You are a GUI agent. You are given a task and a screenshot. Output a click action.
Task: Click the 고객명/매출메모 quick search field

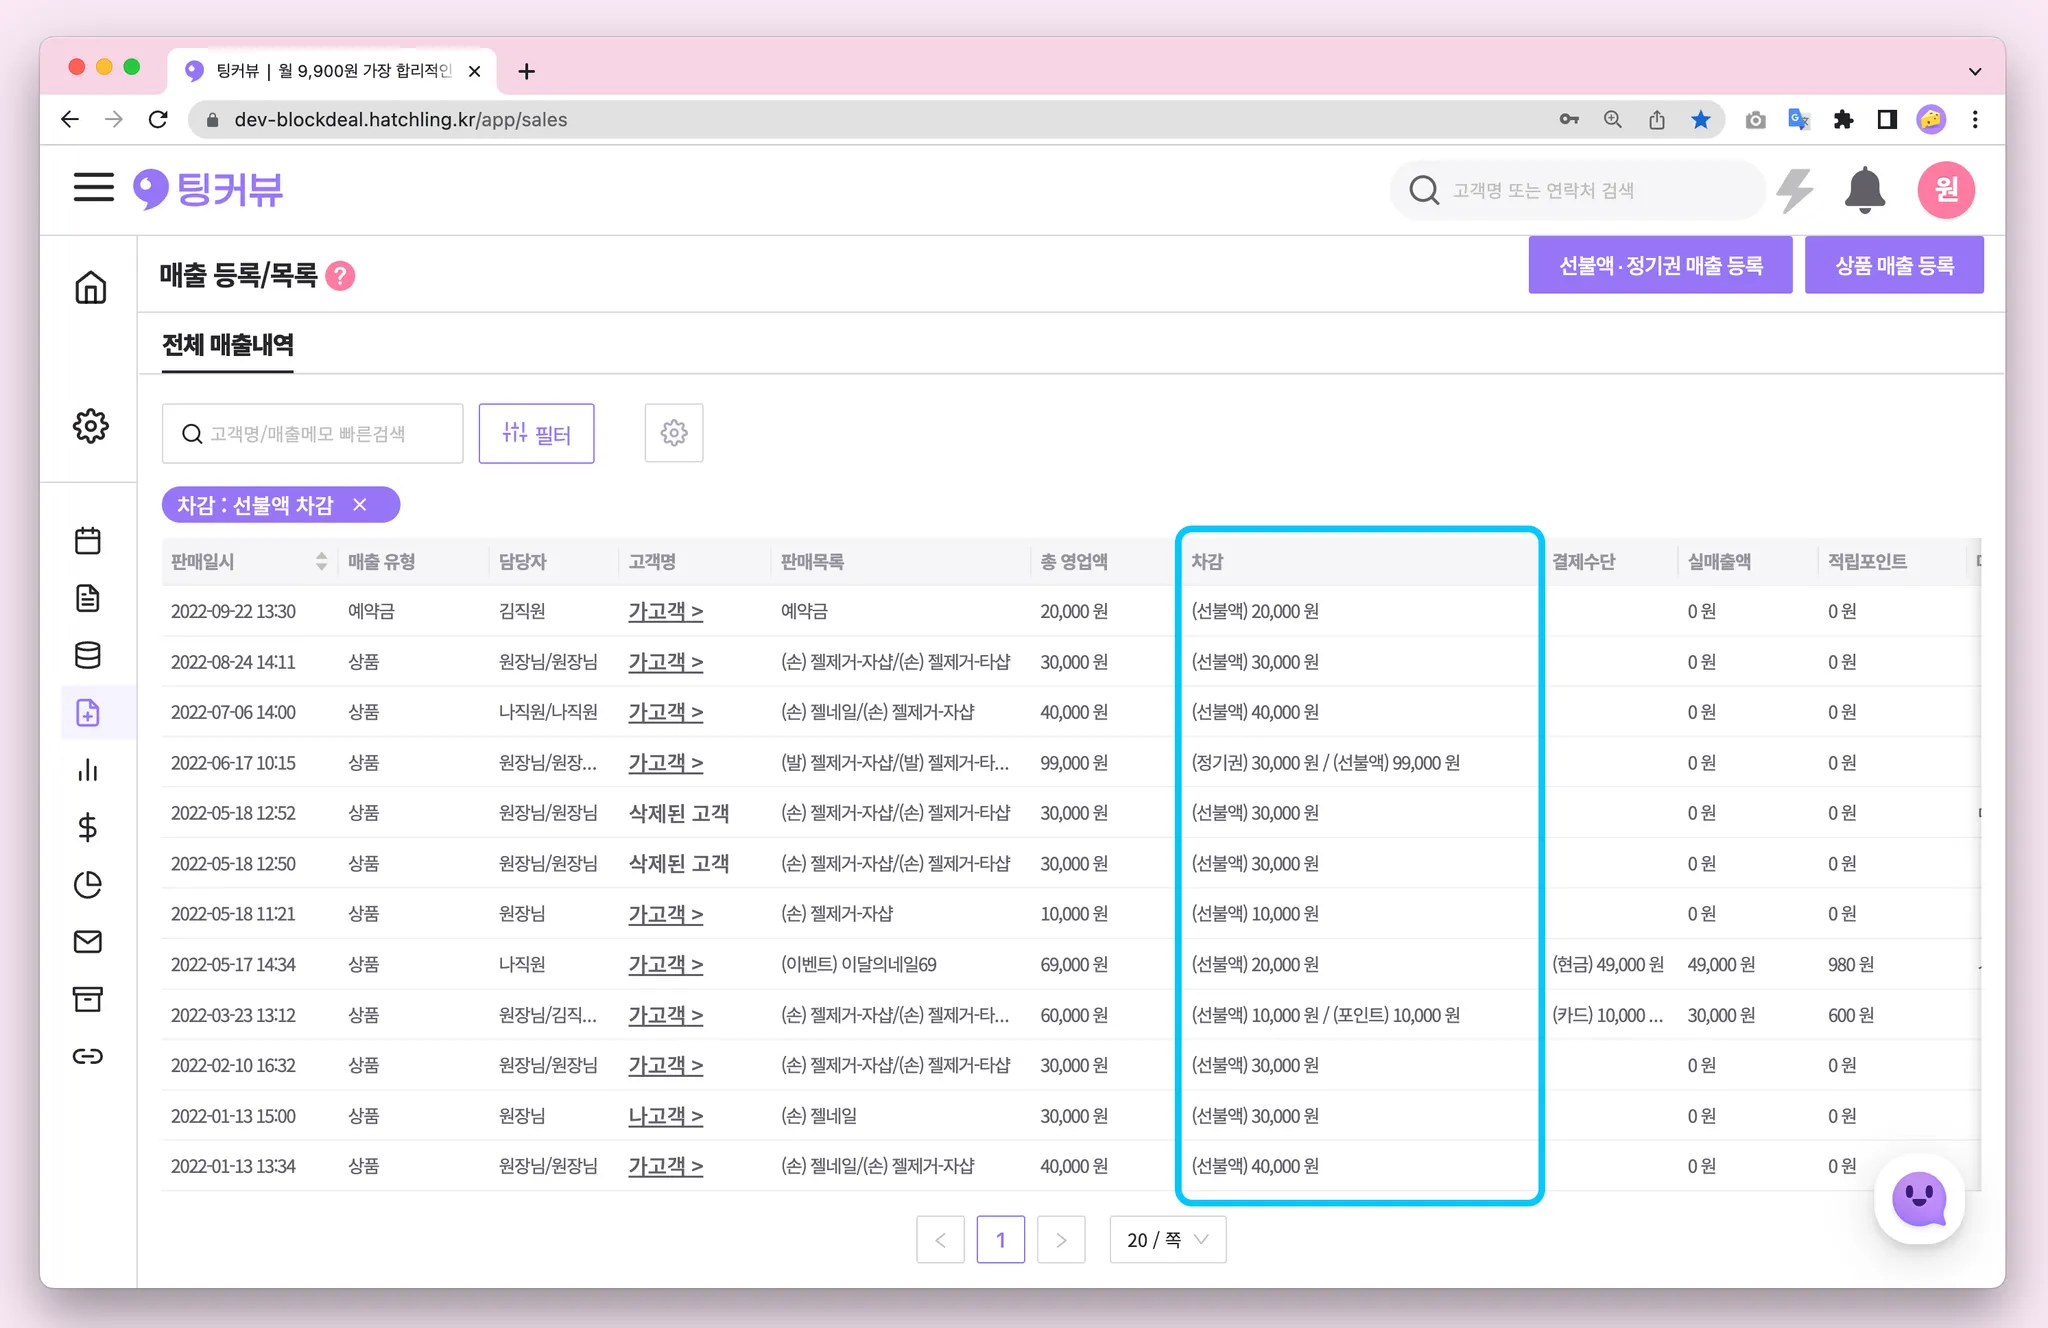point(312,433)
